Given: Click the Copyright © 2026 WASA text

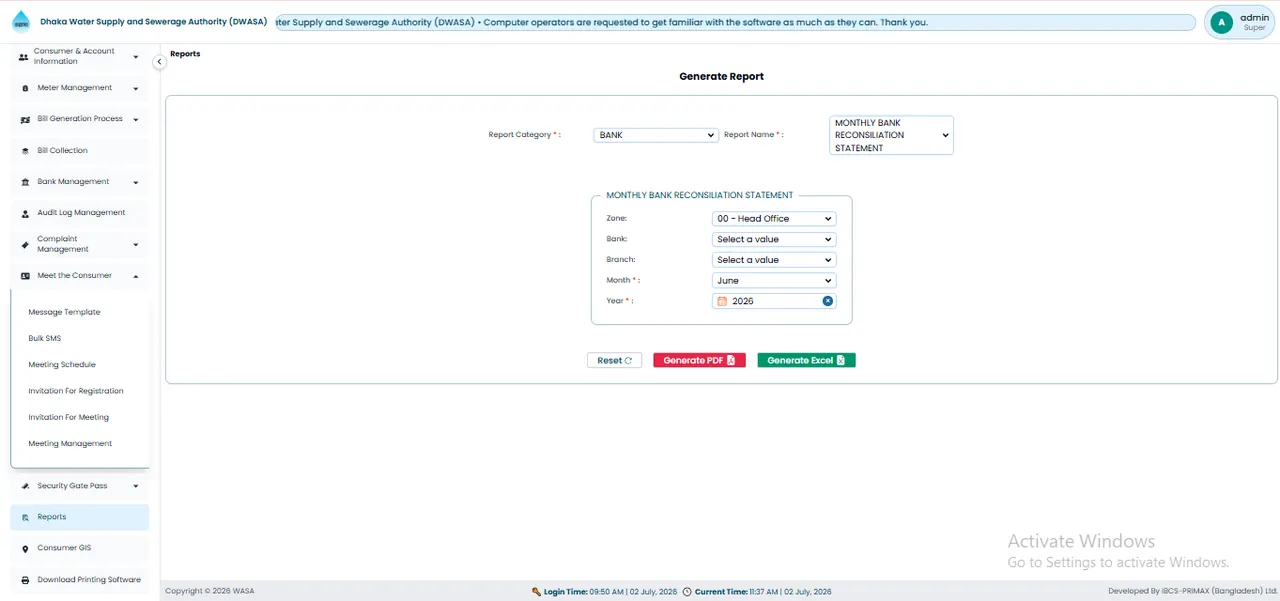Looking at the screenshot, I should point(210,592).
